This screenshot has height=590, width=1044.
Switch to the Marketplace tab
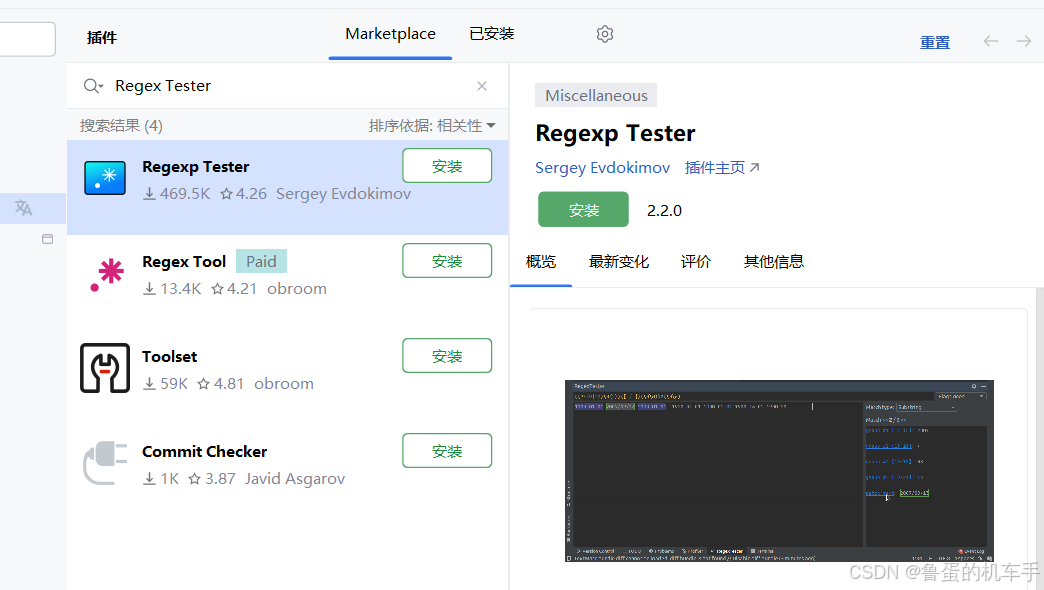pyautogui.click(x=390, y=34)
